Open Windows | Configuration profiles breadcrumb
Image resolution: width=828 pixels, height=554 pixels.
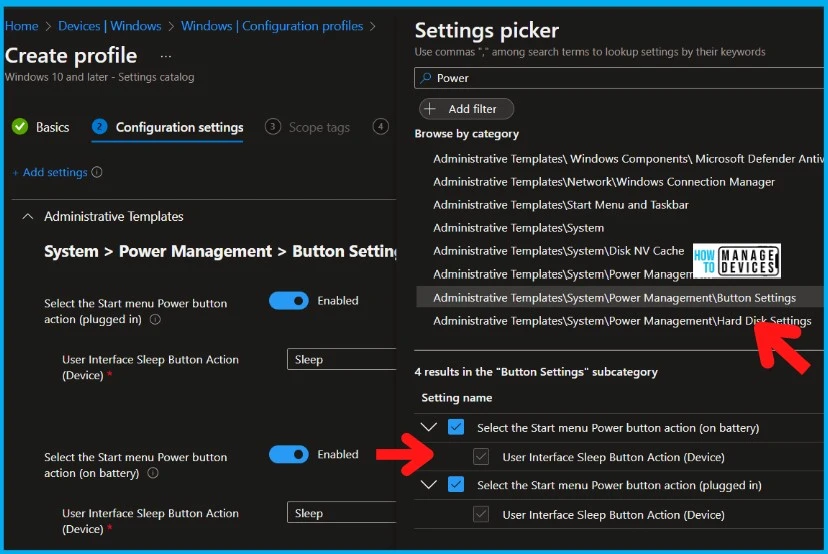tap(272, 26)
